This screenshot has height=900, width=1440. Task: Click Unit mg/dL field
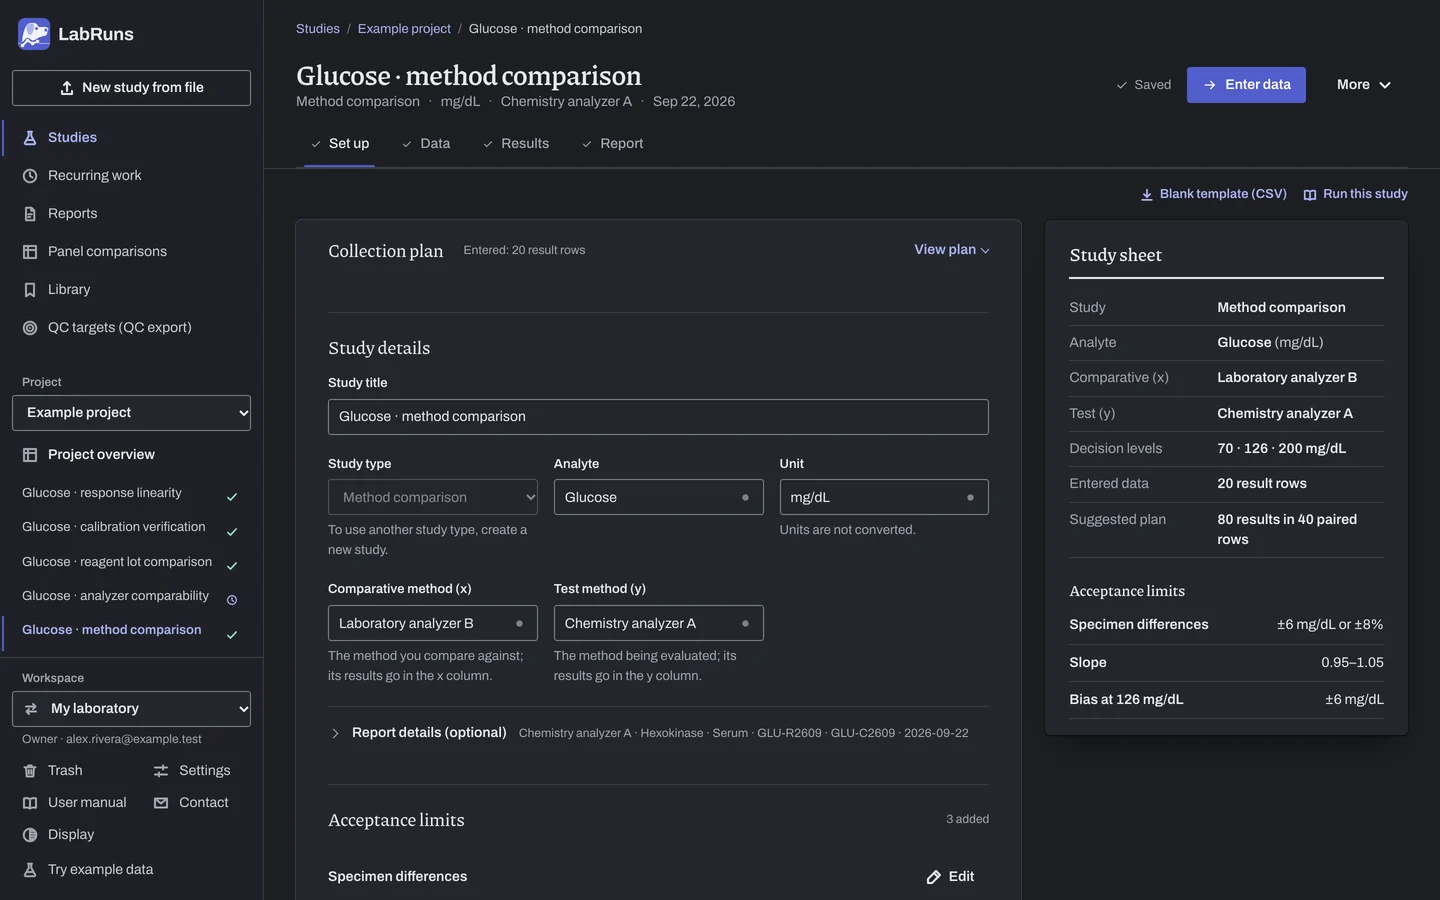pyautogui.click(x=884, y=497)
